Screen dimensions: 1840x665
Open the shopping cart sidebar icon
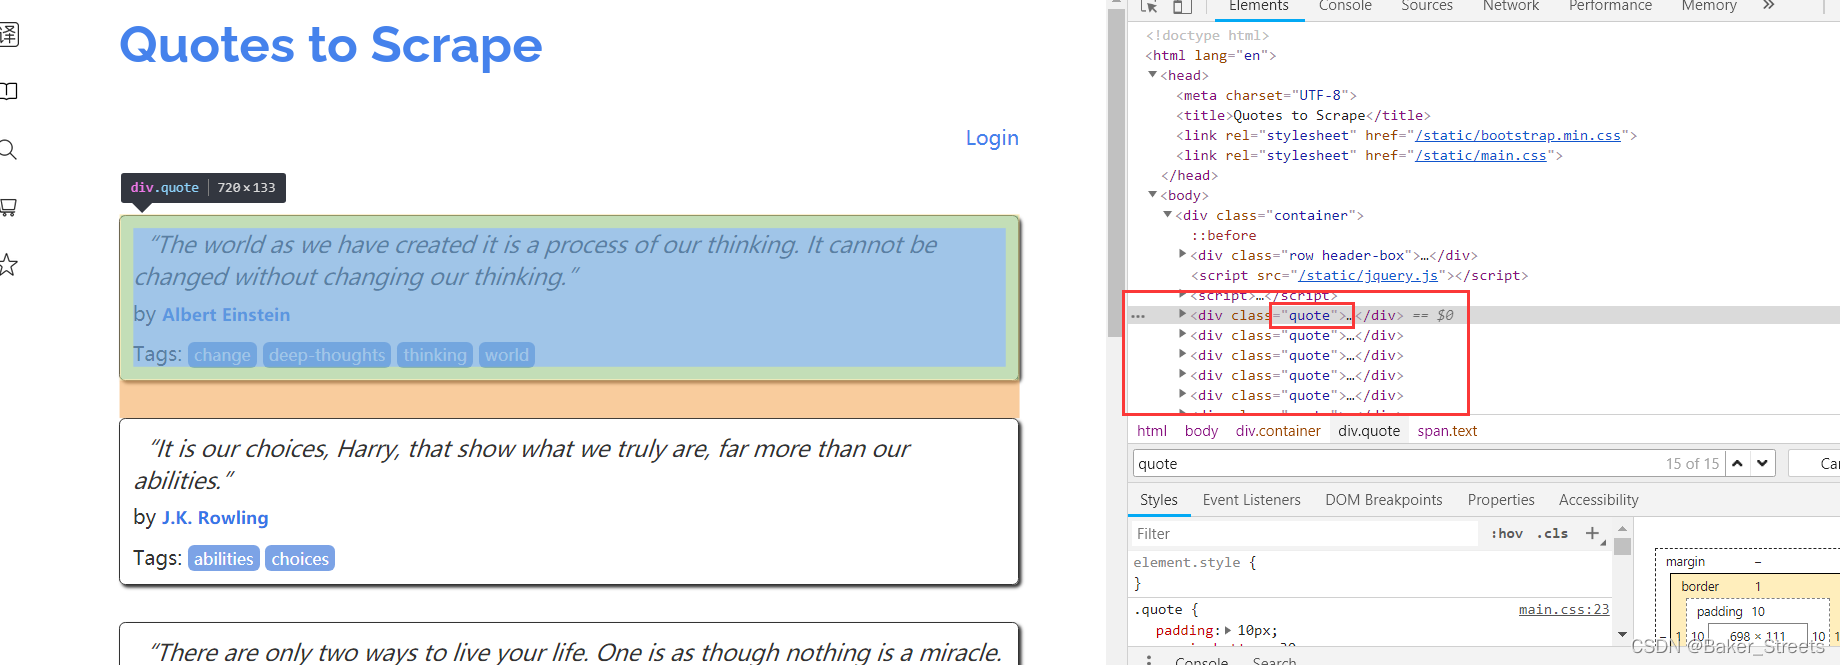click(x=8, y=207)
